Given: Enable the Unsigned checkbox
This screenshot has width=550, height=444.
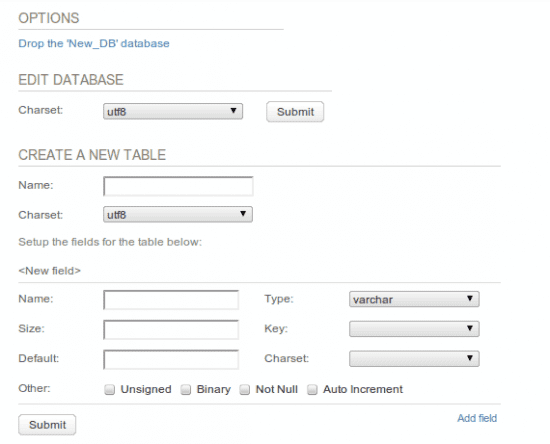Looking at the screenshot, I should [x=109, y=390].
